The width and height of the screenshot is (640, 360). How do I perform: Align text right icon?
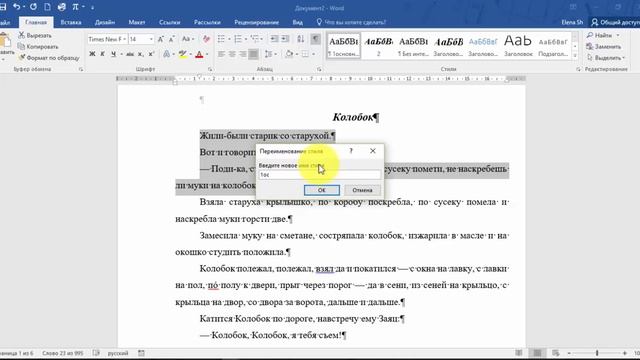pyautogui.click(x=242, y=54)
